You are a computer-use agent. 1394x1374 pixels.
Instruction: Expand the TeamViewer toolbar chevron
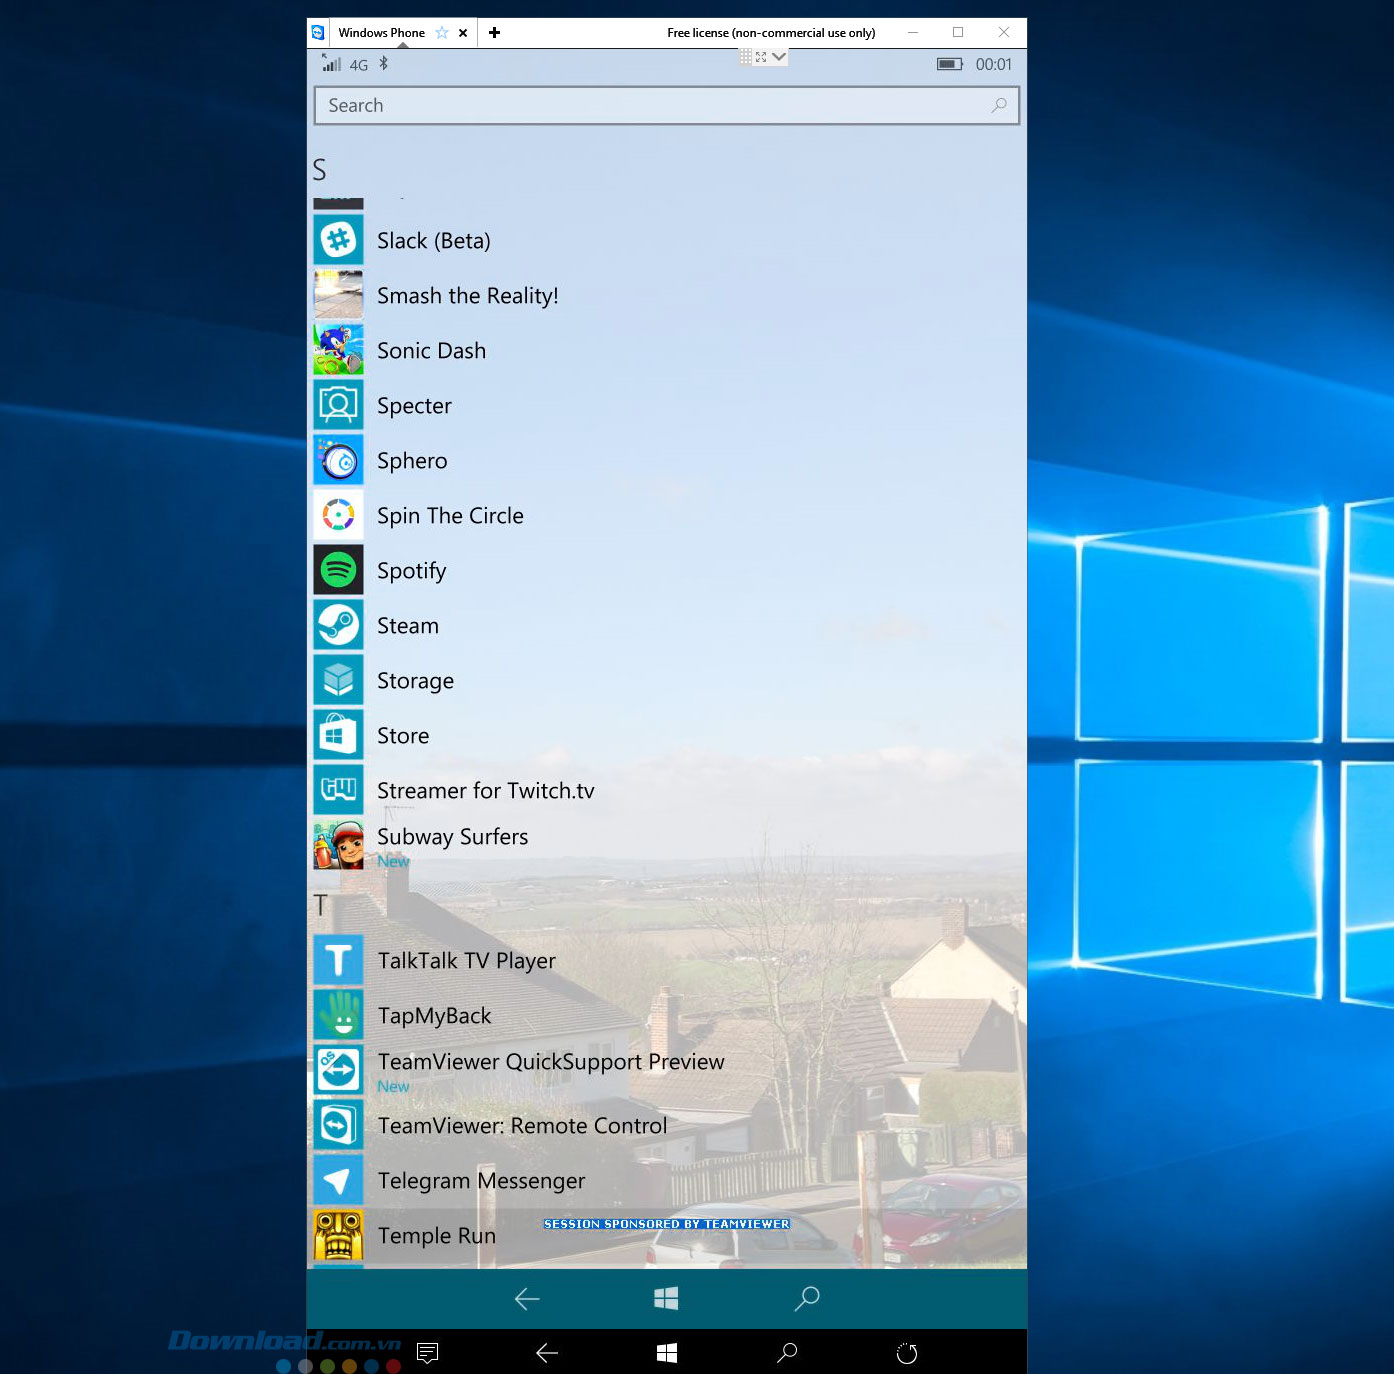[779, 57]
